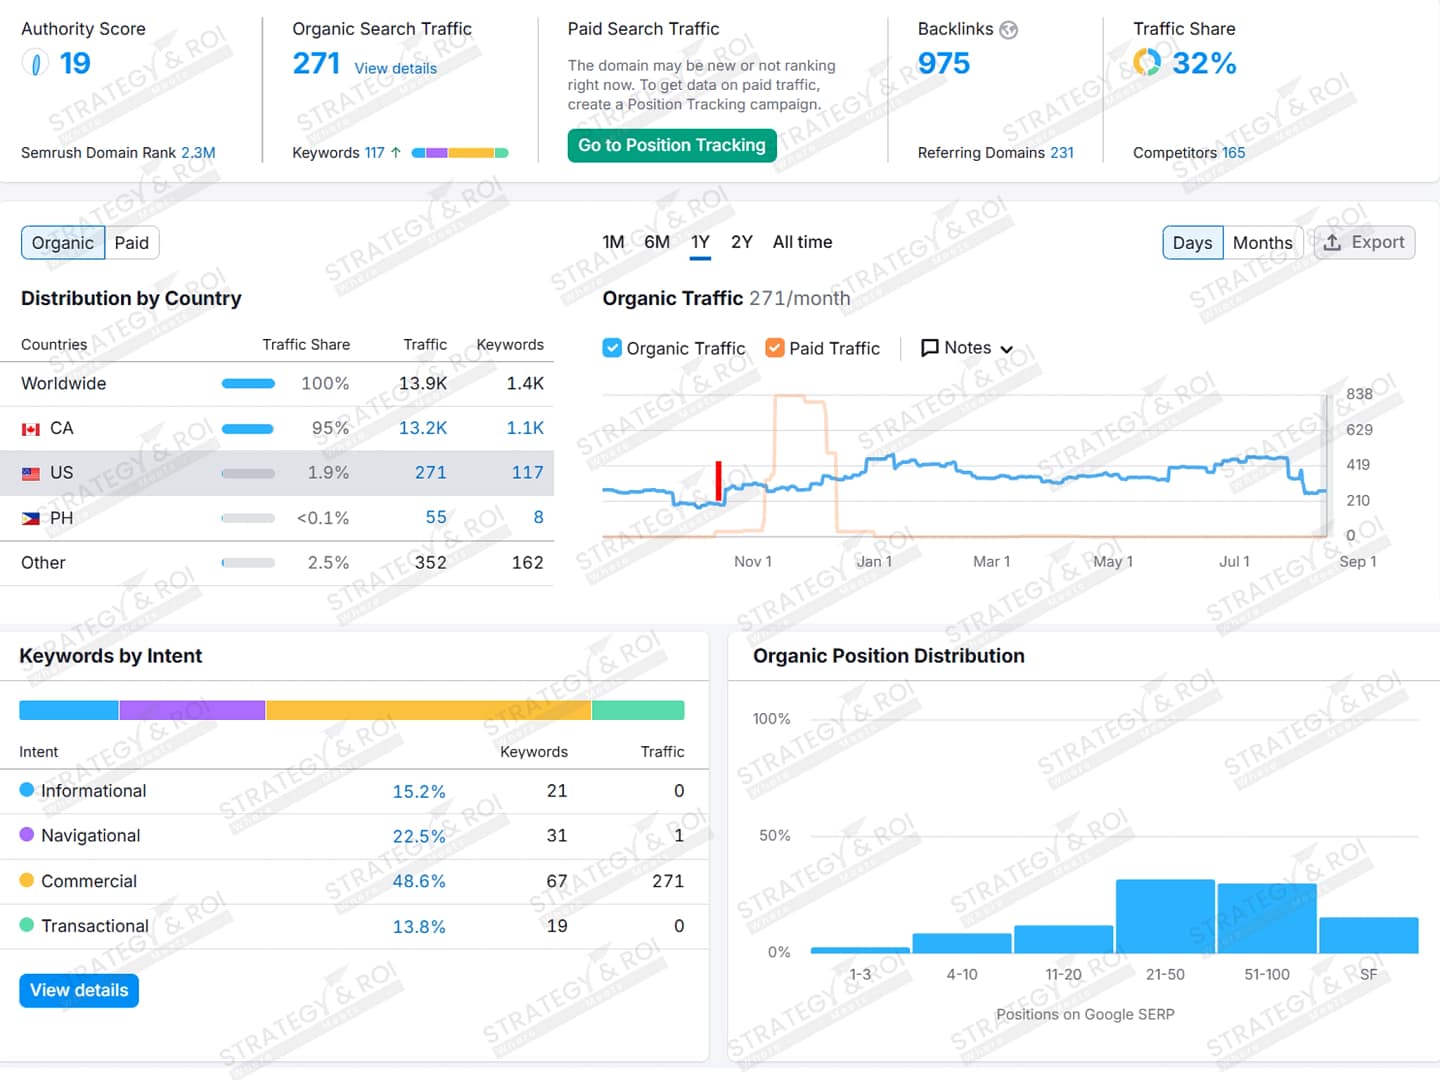The height and width of the screenshot is (1080, 1440).
Task: Uncheck the Paid Traffic checkbox
Action: click(774, 348)
